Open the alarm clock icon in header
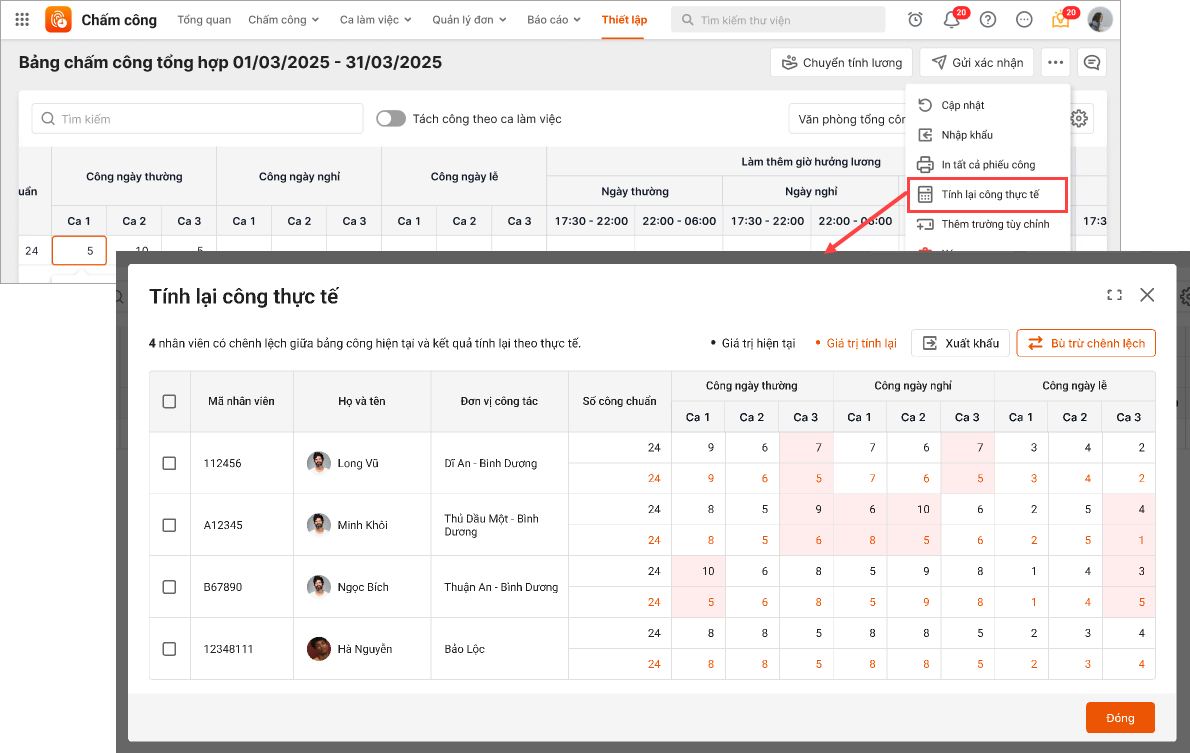The height and width of the screenshot is (753, 1190). 915,20
